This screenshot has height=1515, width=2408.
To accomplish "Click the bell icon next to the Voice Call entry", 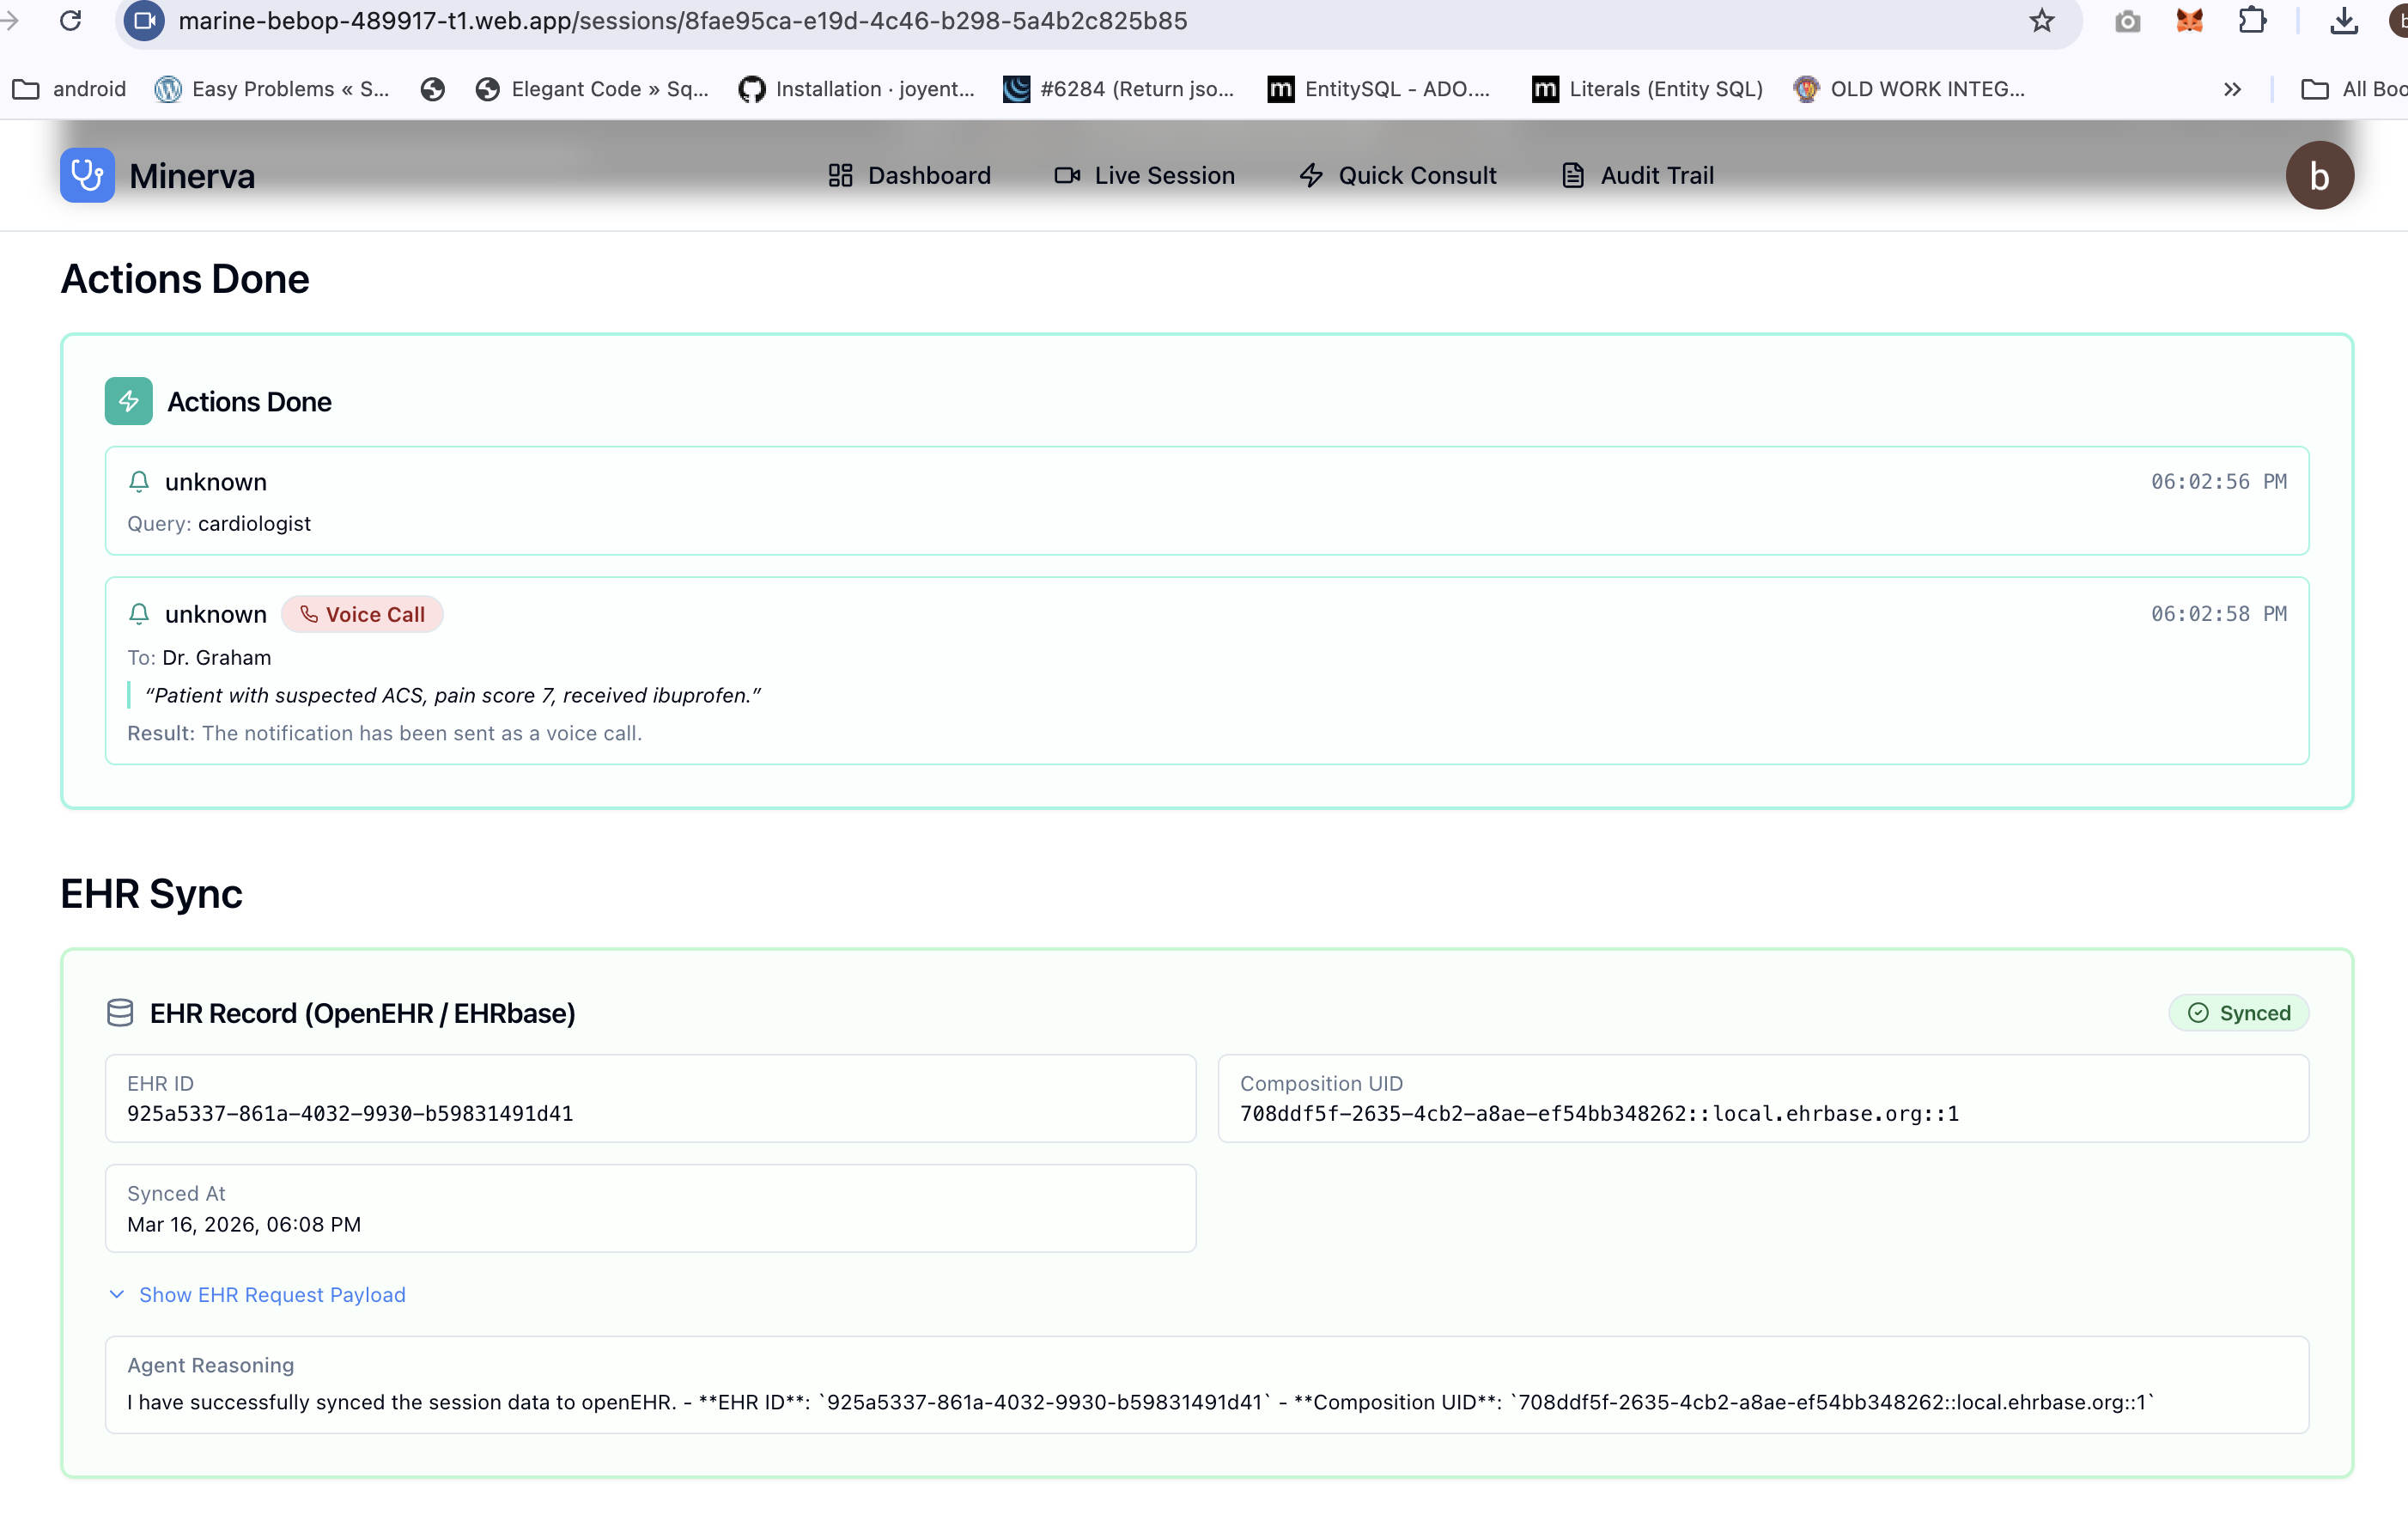I will pyautogui.click(x=139, y=614).
